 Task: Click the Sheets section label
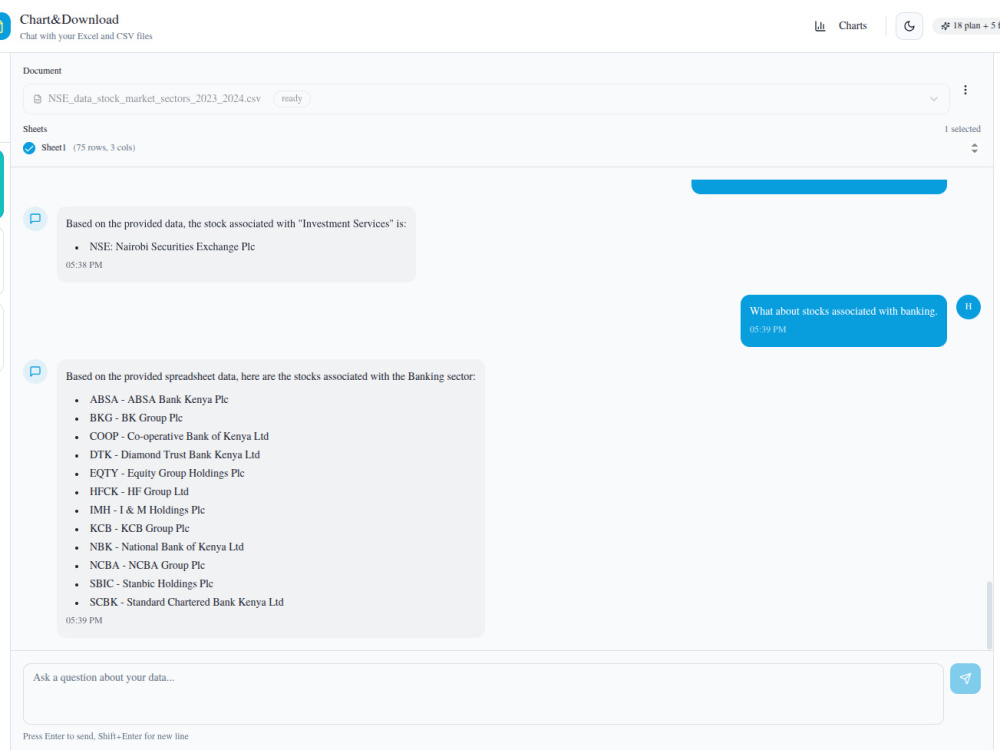point(35,129)
